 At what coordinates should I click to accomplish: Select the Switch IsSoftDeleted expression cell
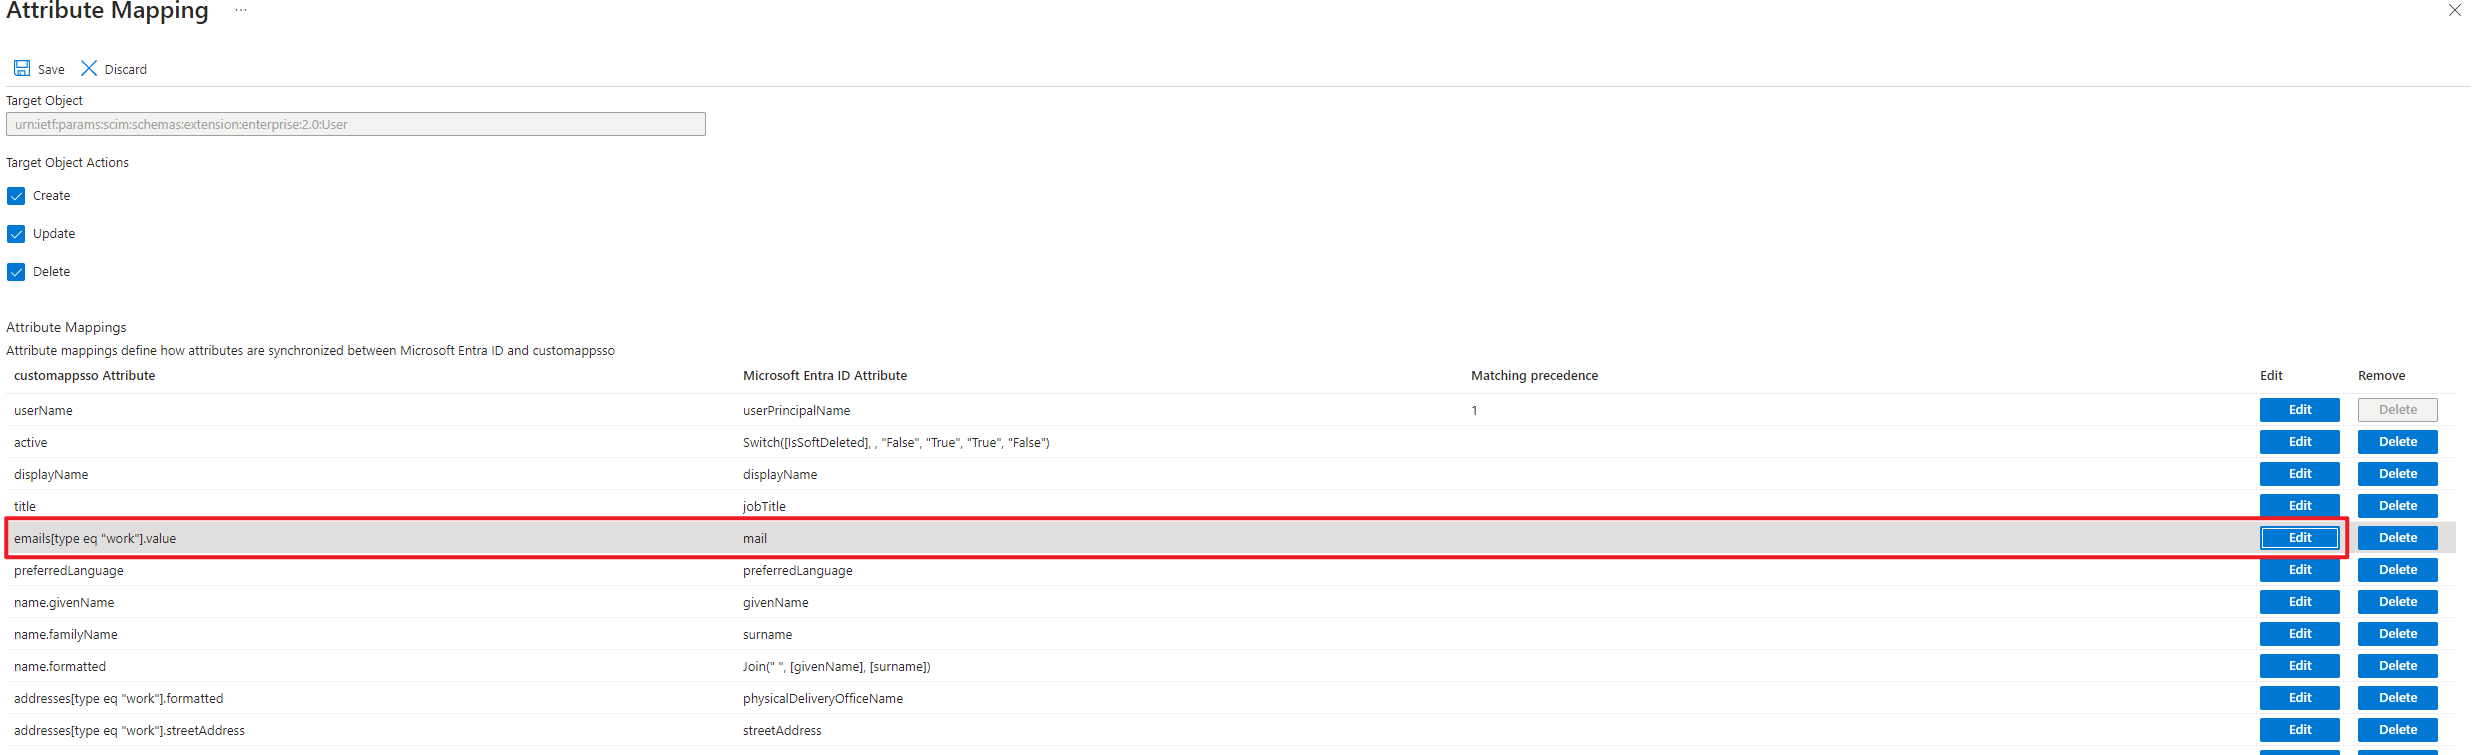(x=896, y=443)
